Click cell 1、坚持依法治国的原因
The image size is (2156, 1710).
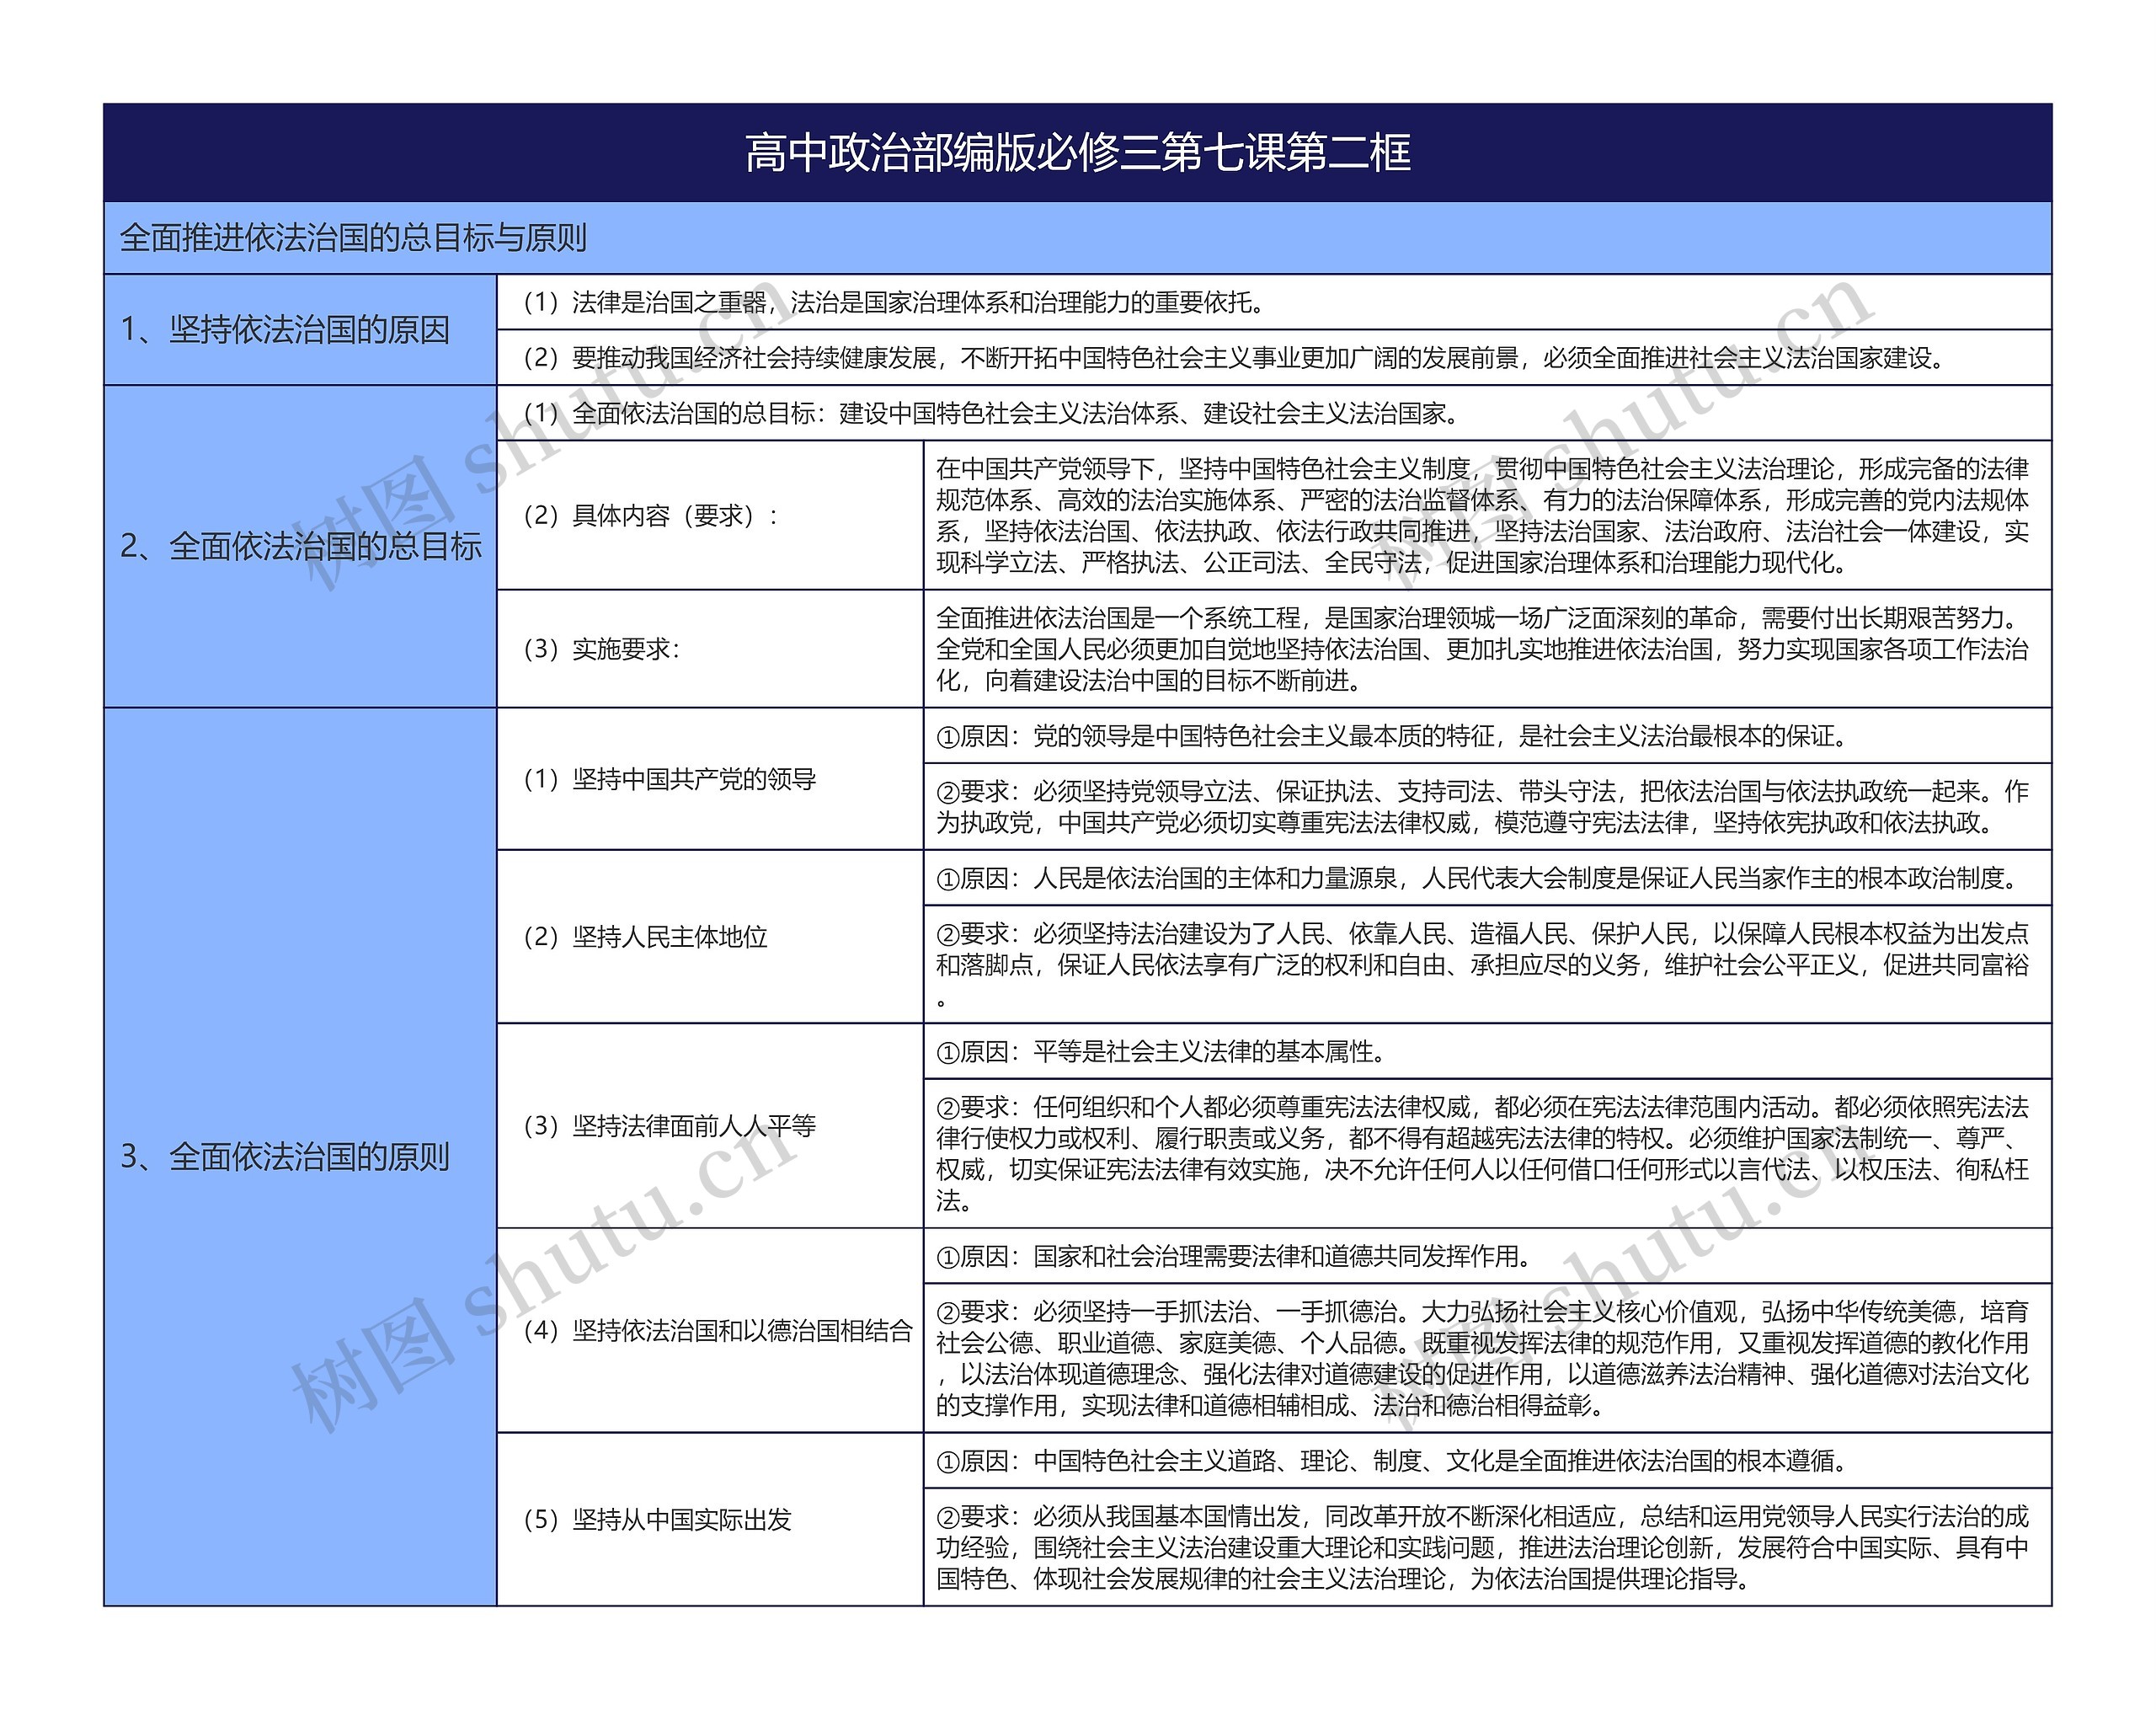click(285, 330)
